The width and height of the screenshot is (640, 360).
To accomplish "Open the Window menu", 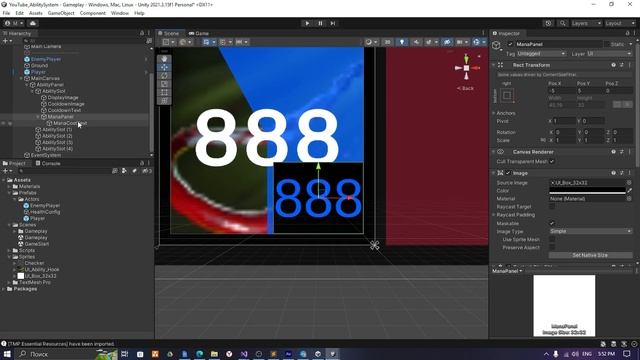I will tap(120, 13).
